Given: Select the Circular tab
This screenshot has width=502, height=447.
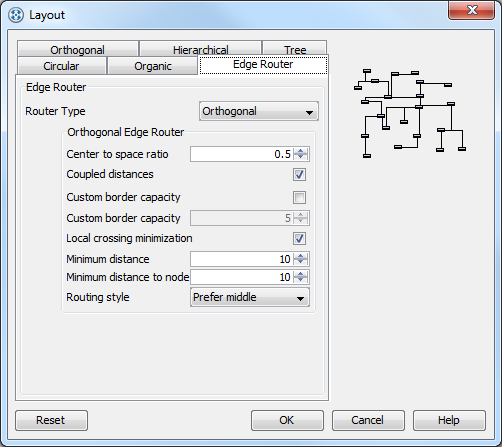Looking at the screenshot, I should pyautogui.click(x=62, y=66).
